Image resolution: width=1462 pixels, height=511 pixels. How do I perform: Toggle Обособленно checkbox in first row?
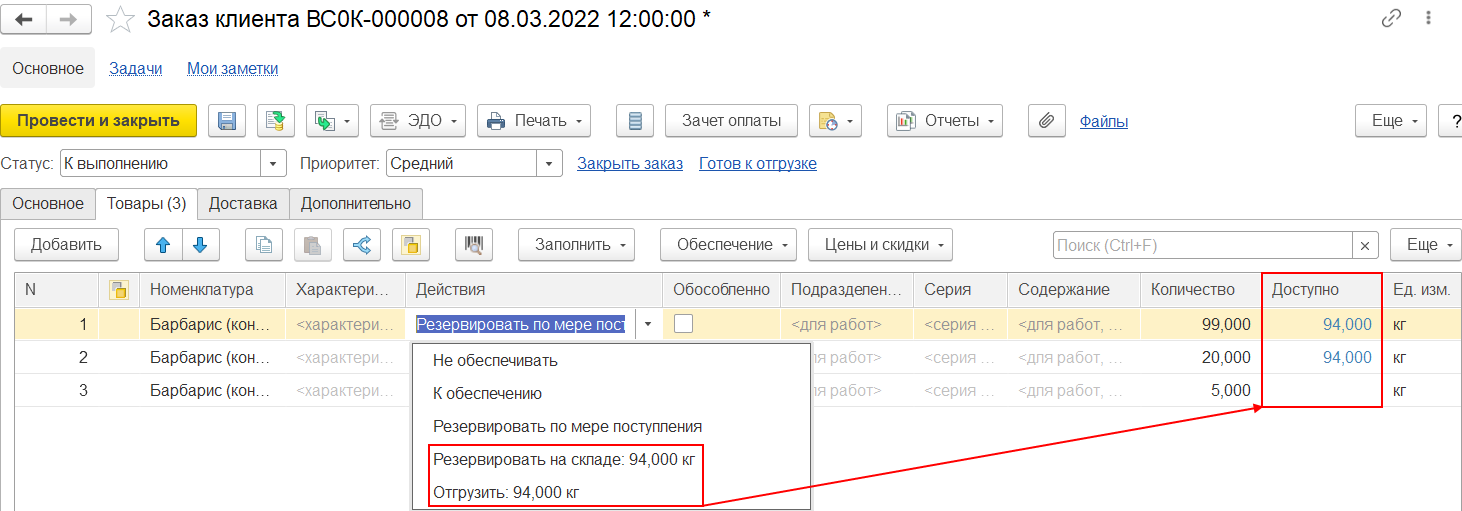[684, 323]
